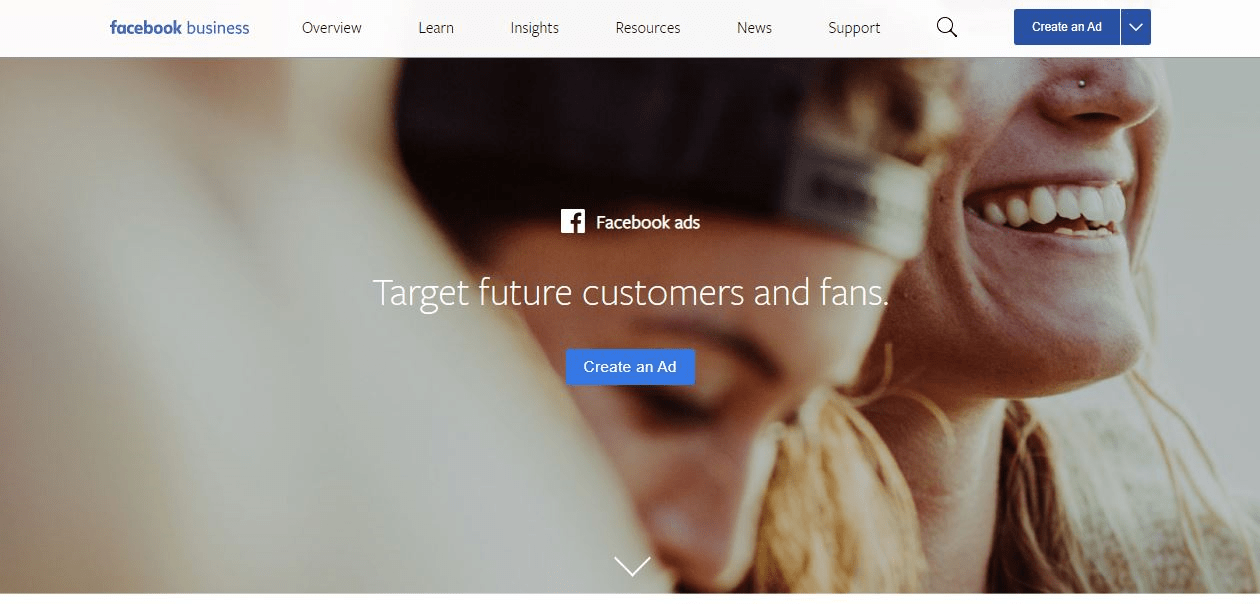Open the Learn menu
1260x604 pixels.
tap(436, 28)
